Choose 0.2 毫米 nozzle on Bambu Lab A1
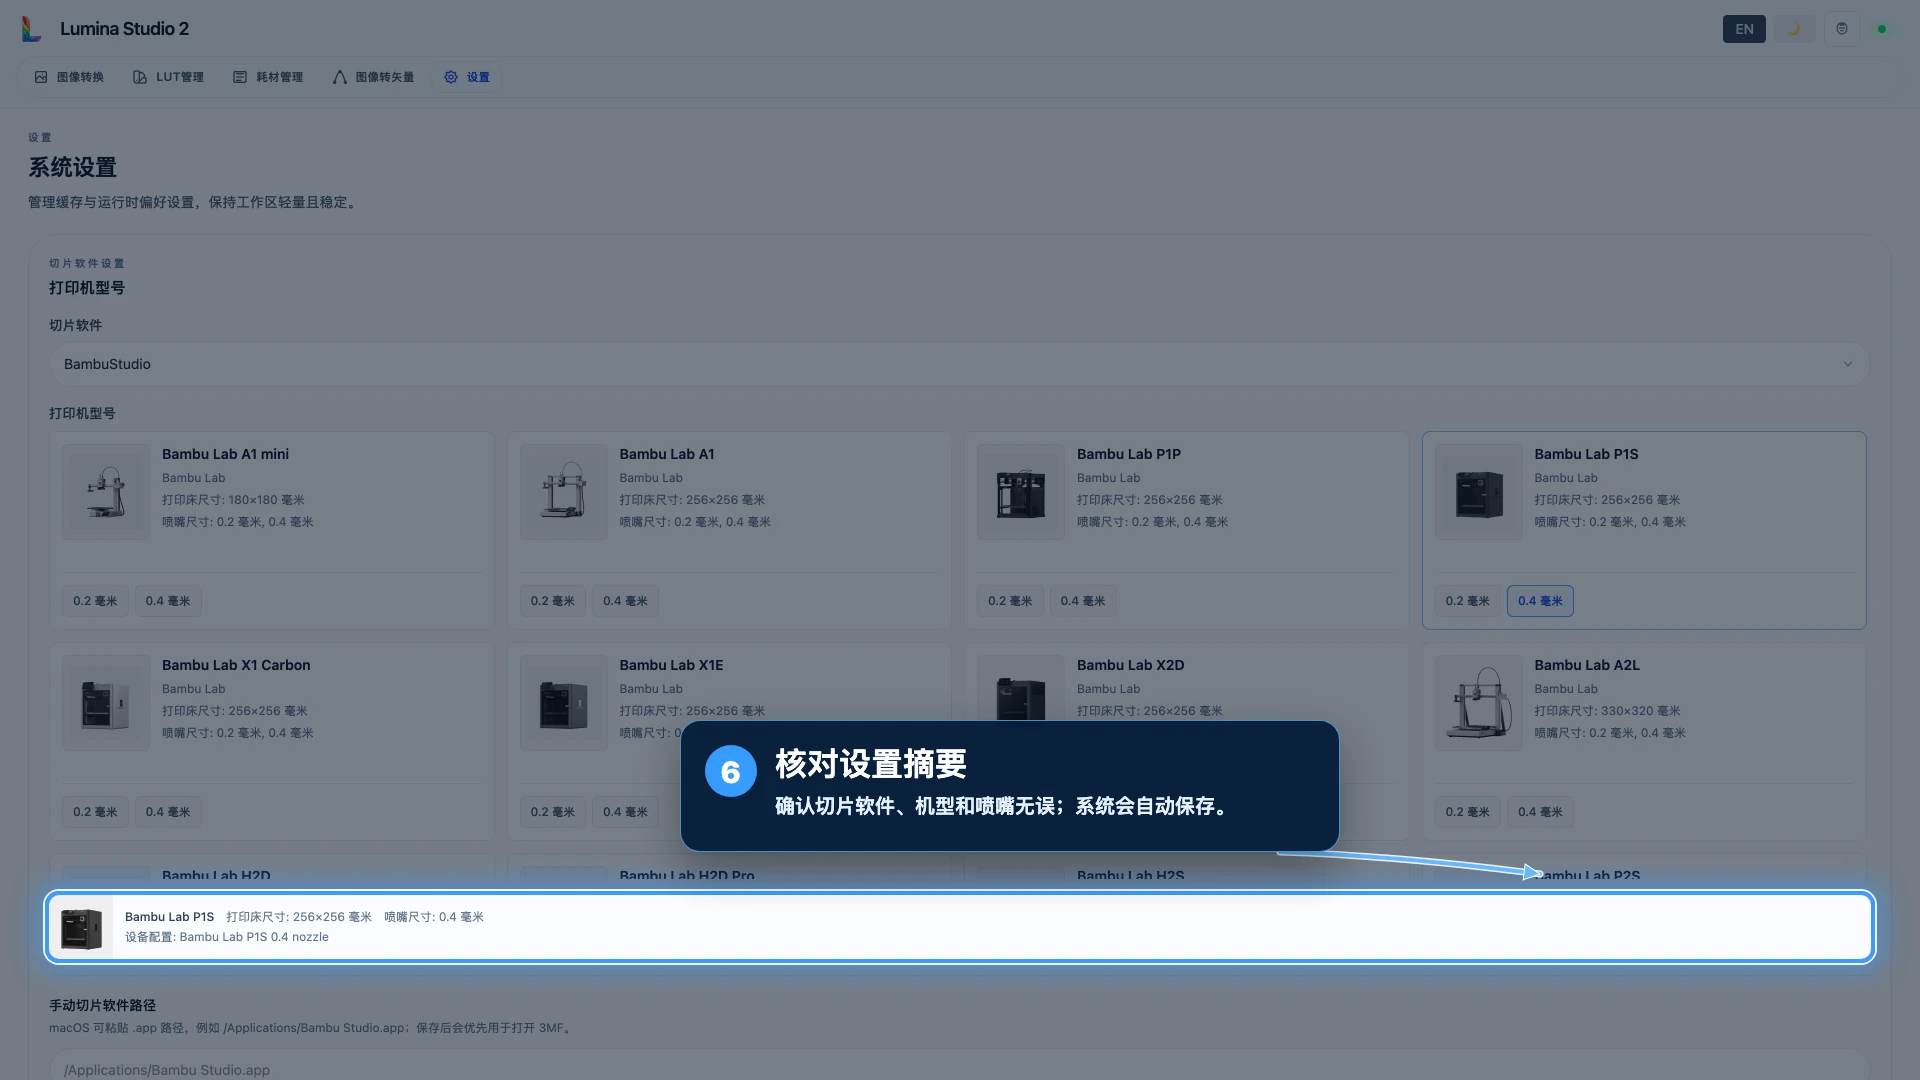The image size is (1920, 1080). click(553, 601)
